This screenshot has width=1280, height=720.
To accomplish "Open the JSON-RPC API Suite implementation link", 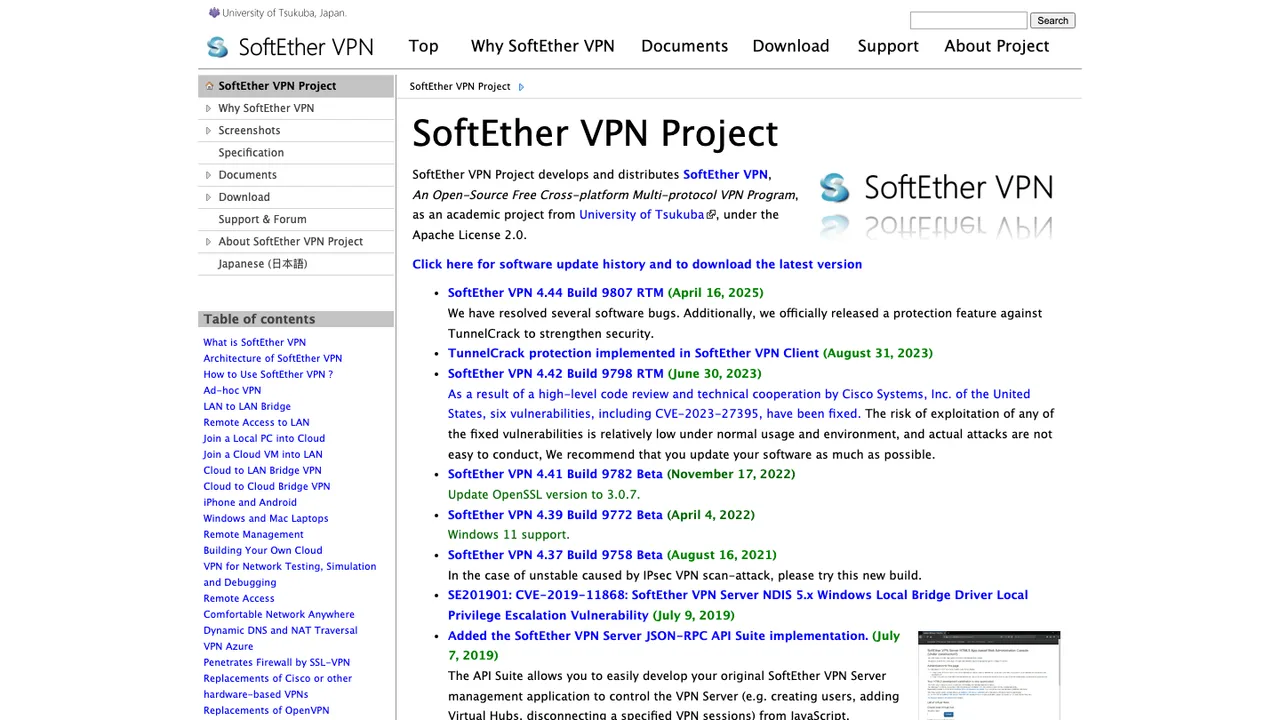I will pos(658,636).
